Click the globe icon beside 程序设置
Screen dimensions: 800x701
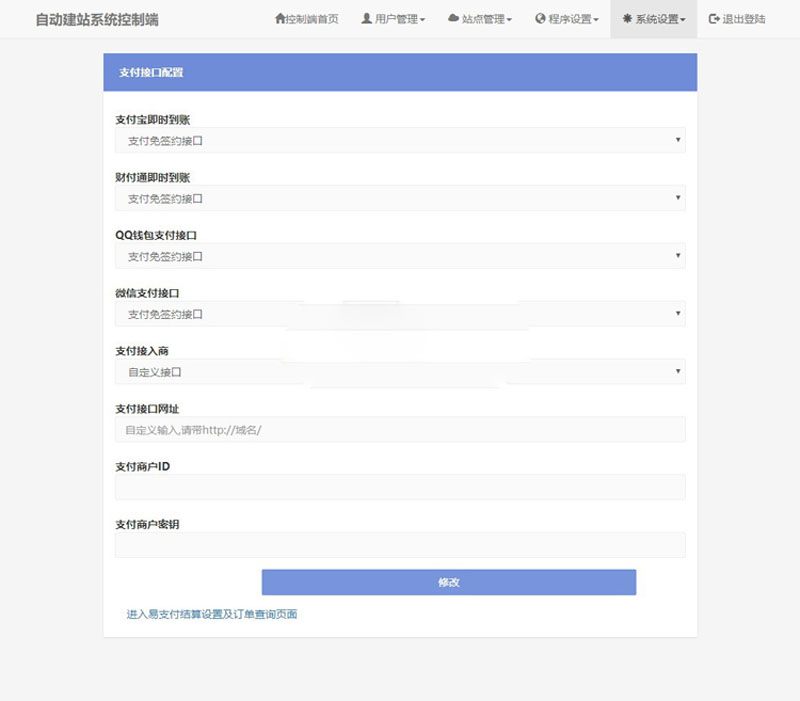[x=540, y=19]
